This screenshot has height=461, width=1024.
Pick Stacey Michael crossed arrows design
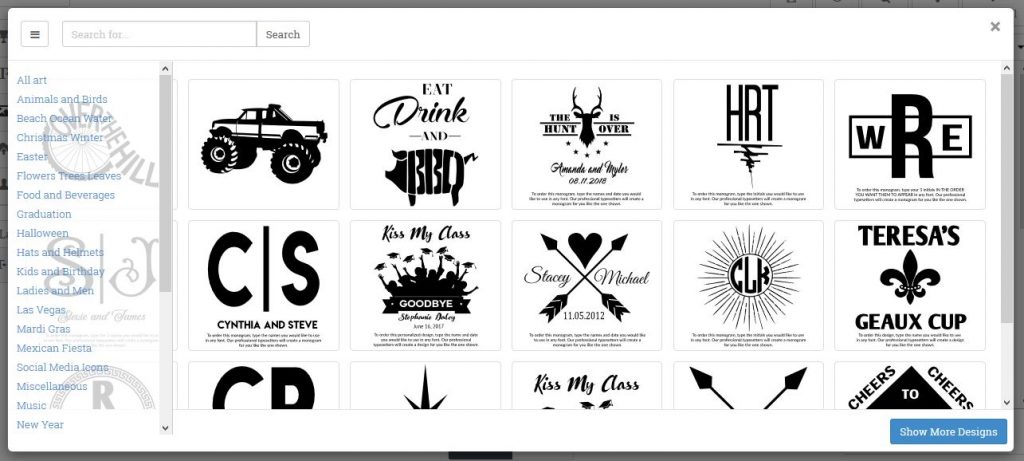pyautogui.click(x=586, y=285)
